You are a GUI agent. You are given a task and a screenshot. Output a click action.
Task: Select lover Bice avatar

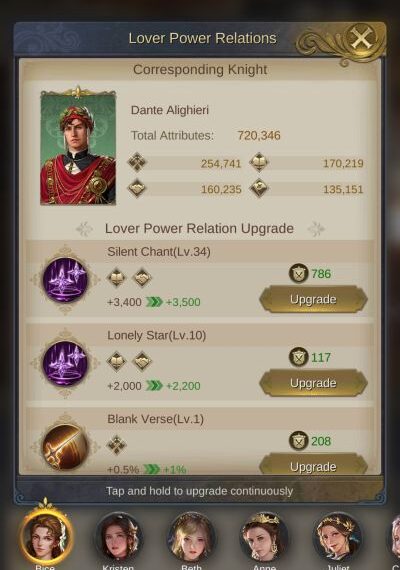(x=46, y=536)
